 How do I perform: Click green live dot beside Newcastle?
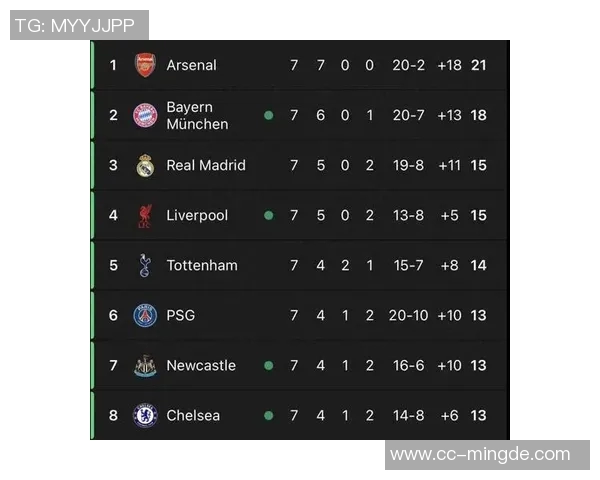pos(268,365)
